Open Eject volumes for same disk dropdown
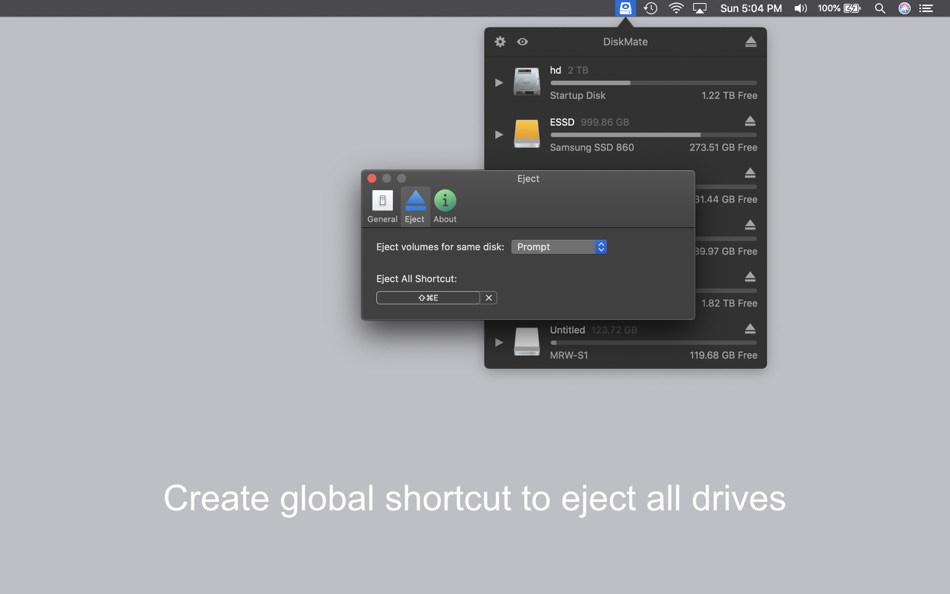950x594 pixels. 559,247
